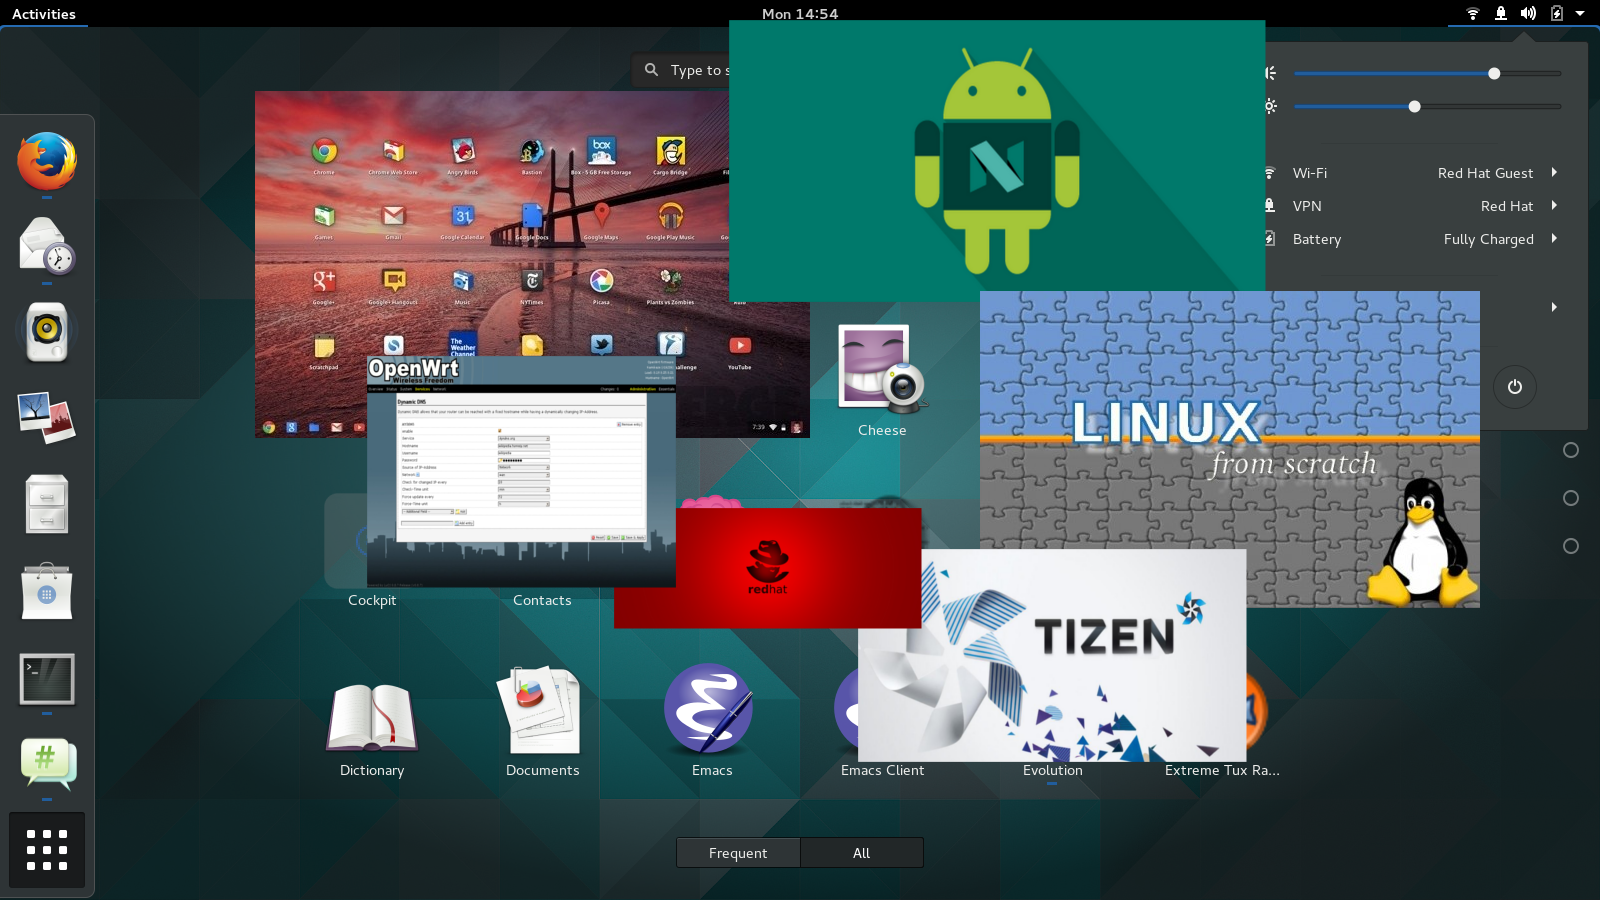Switch to the All applications tab

[x=861, y=852]
